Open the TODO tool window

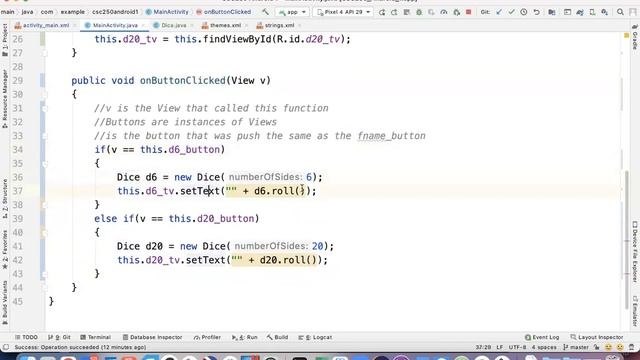pyautogui.click(x=26, y=337)
